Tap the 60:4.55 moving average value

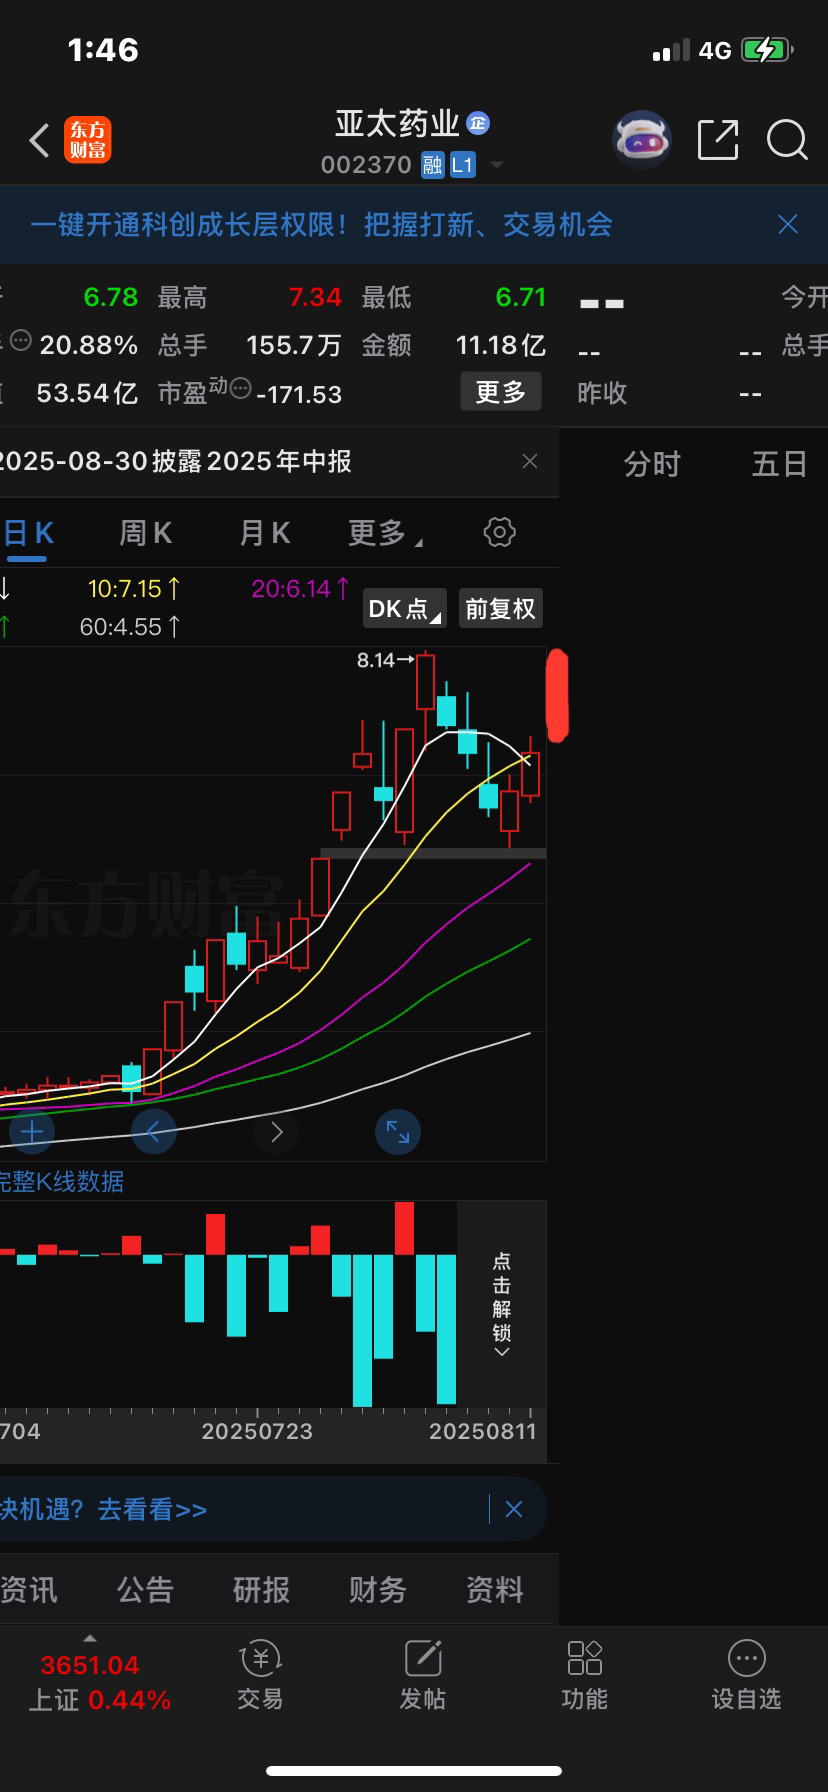[130, 627]
